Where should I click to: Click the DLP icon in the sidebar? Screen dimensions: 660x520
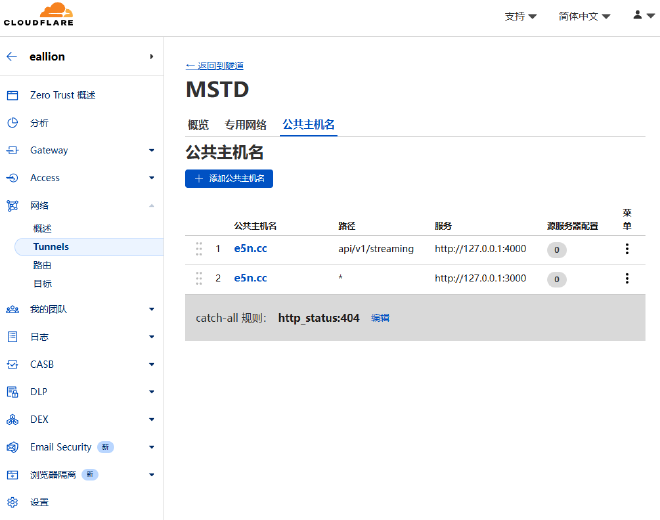coord(13,392)
